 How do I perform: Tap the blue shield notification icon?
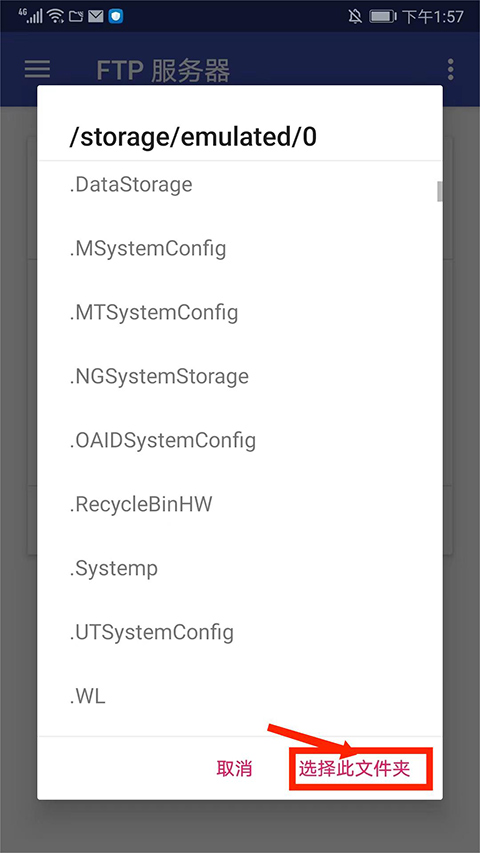[115, 17]
